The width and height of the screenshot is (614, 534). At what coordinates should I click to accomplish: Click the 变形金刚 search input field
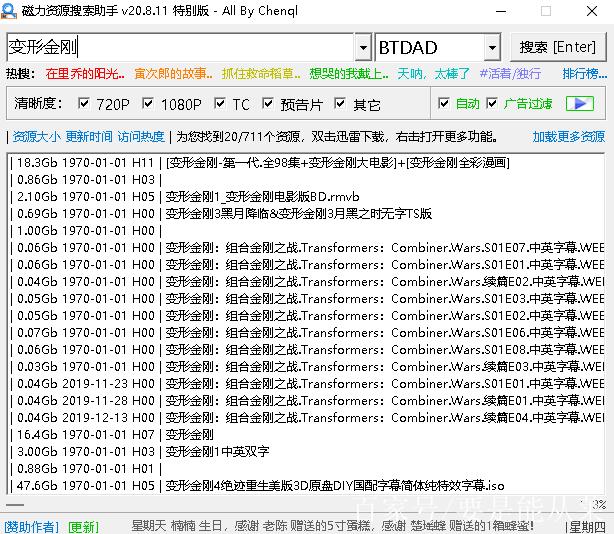(181, 47)
